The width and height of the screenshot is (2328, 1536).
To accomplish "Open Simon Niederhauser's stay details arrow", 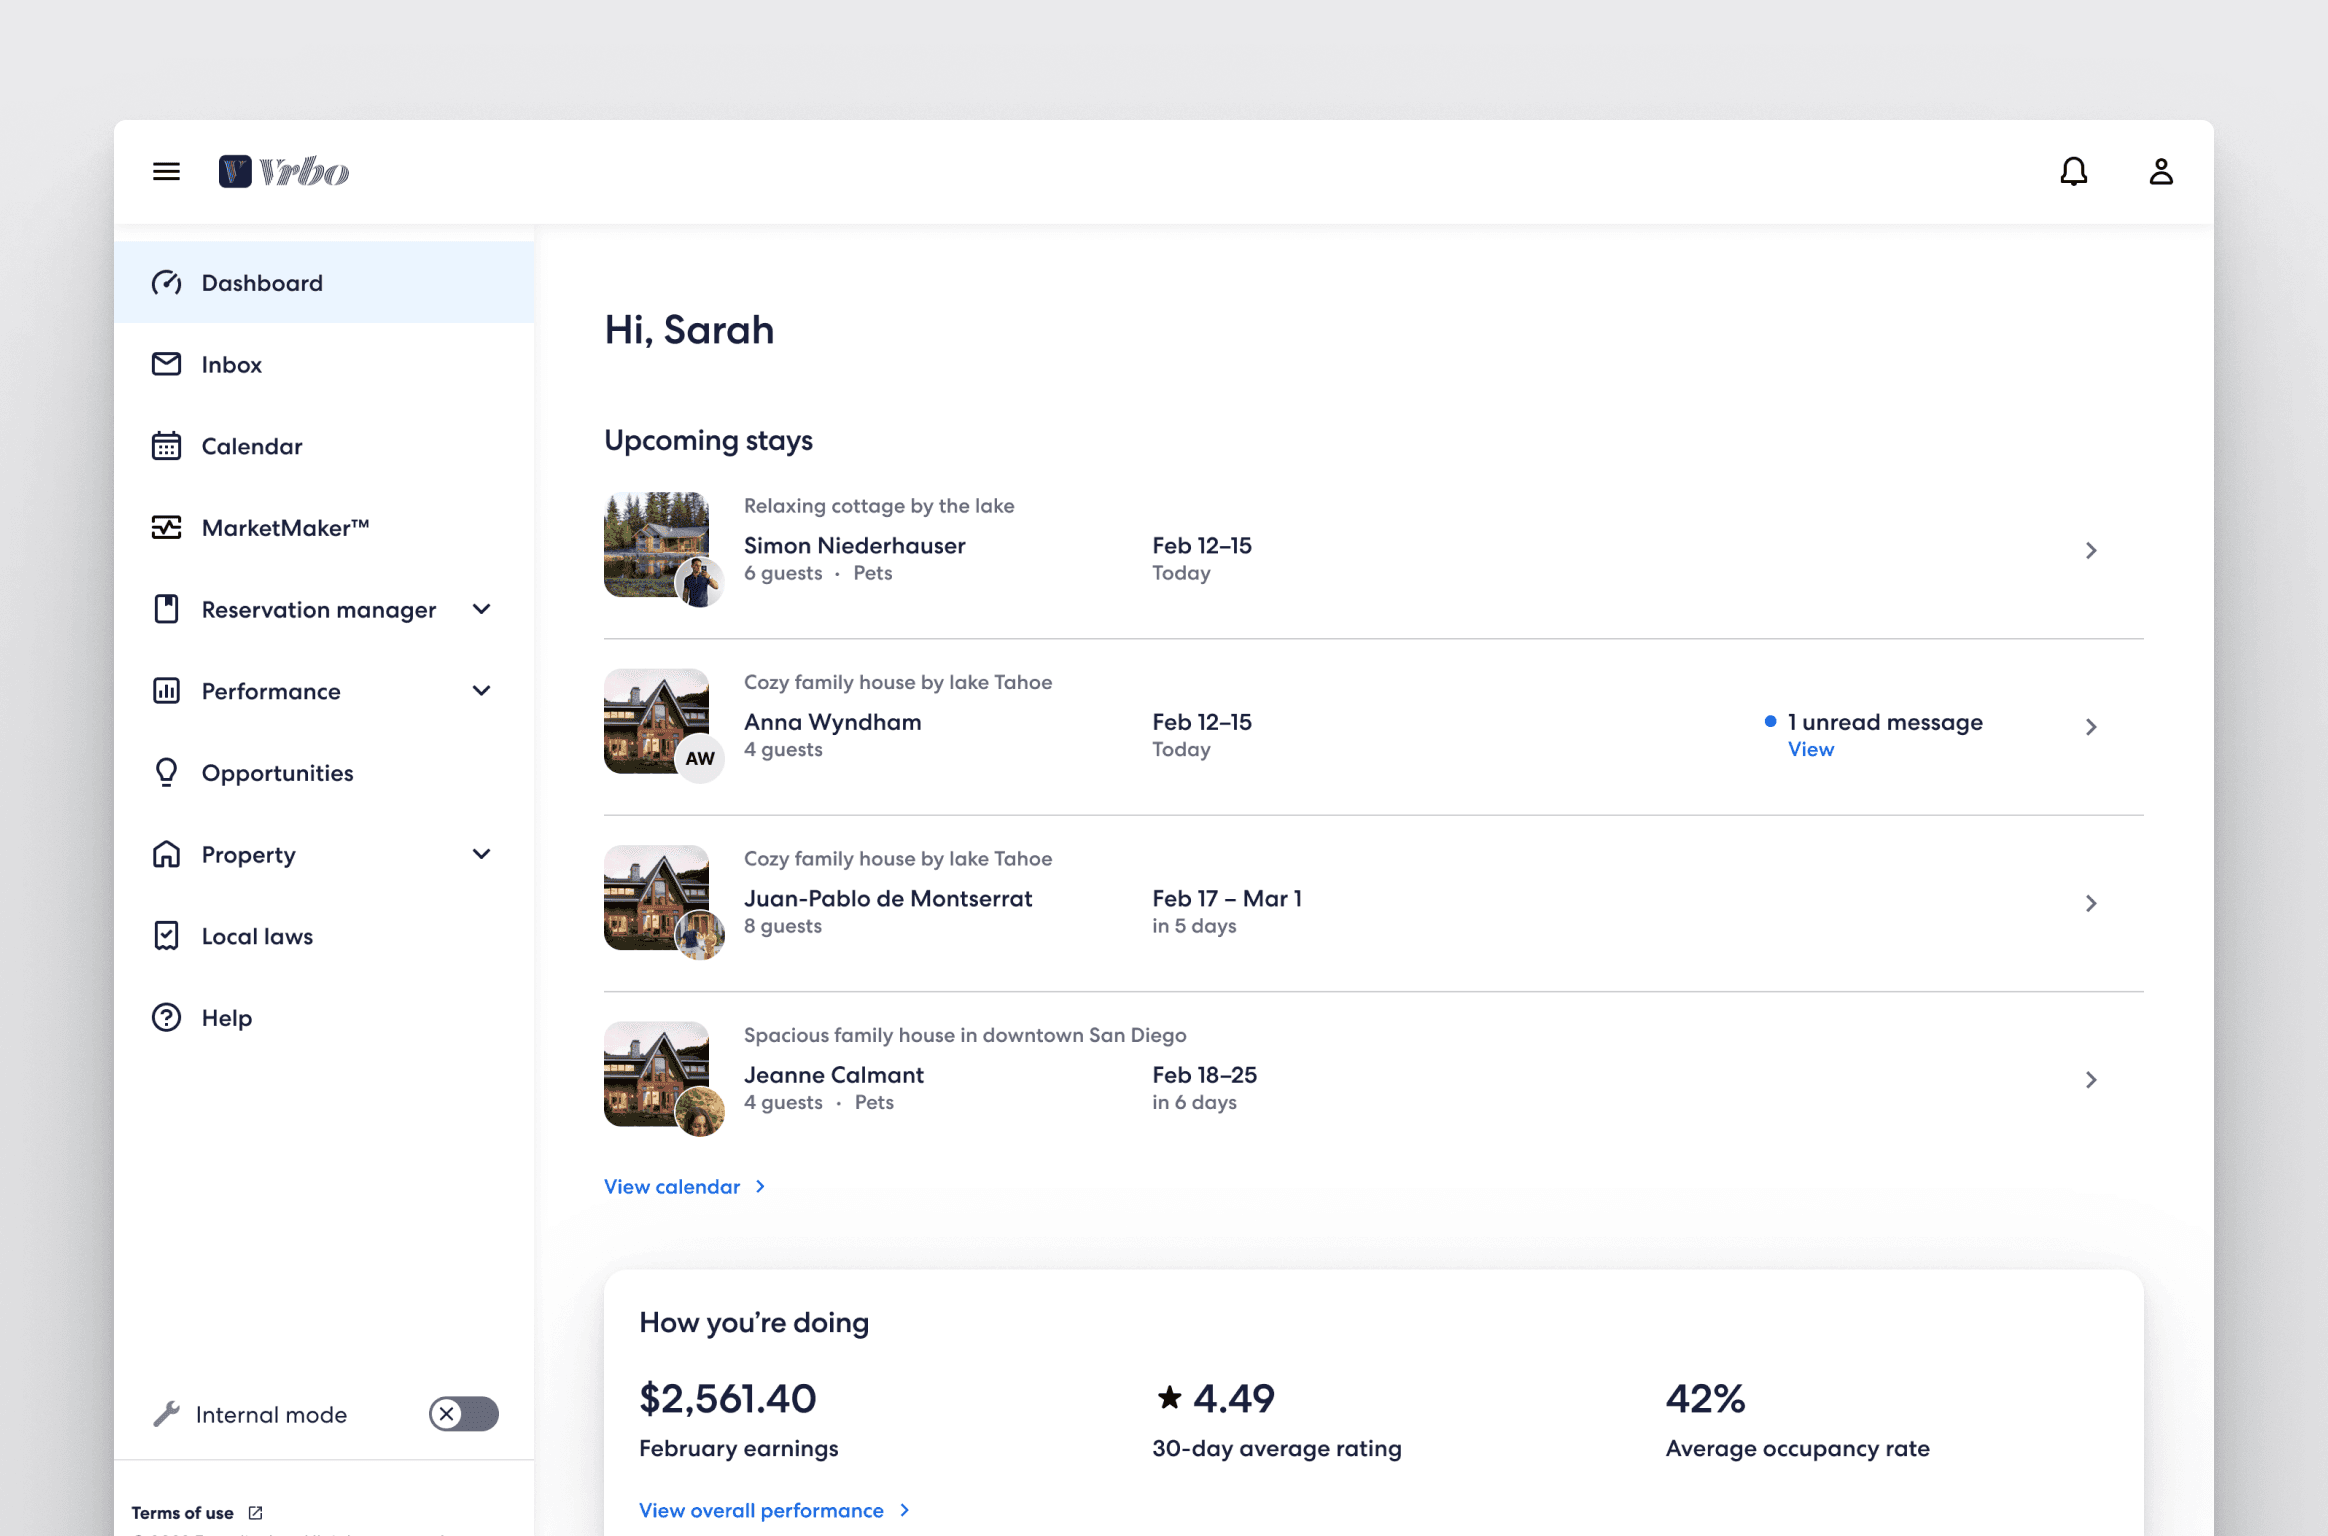I will (2090, 550).
